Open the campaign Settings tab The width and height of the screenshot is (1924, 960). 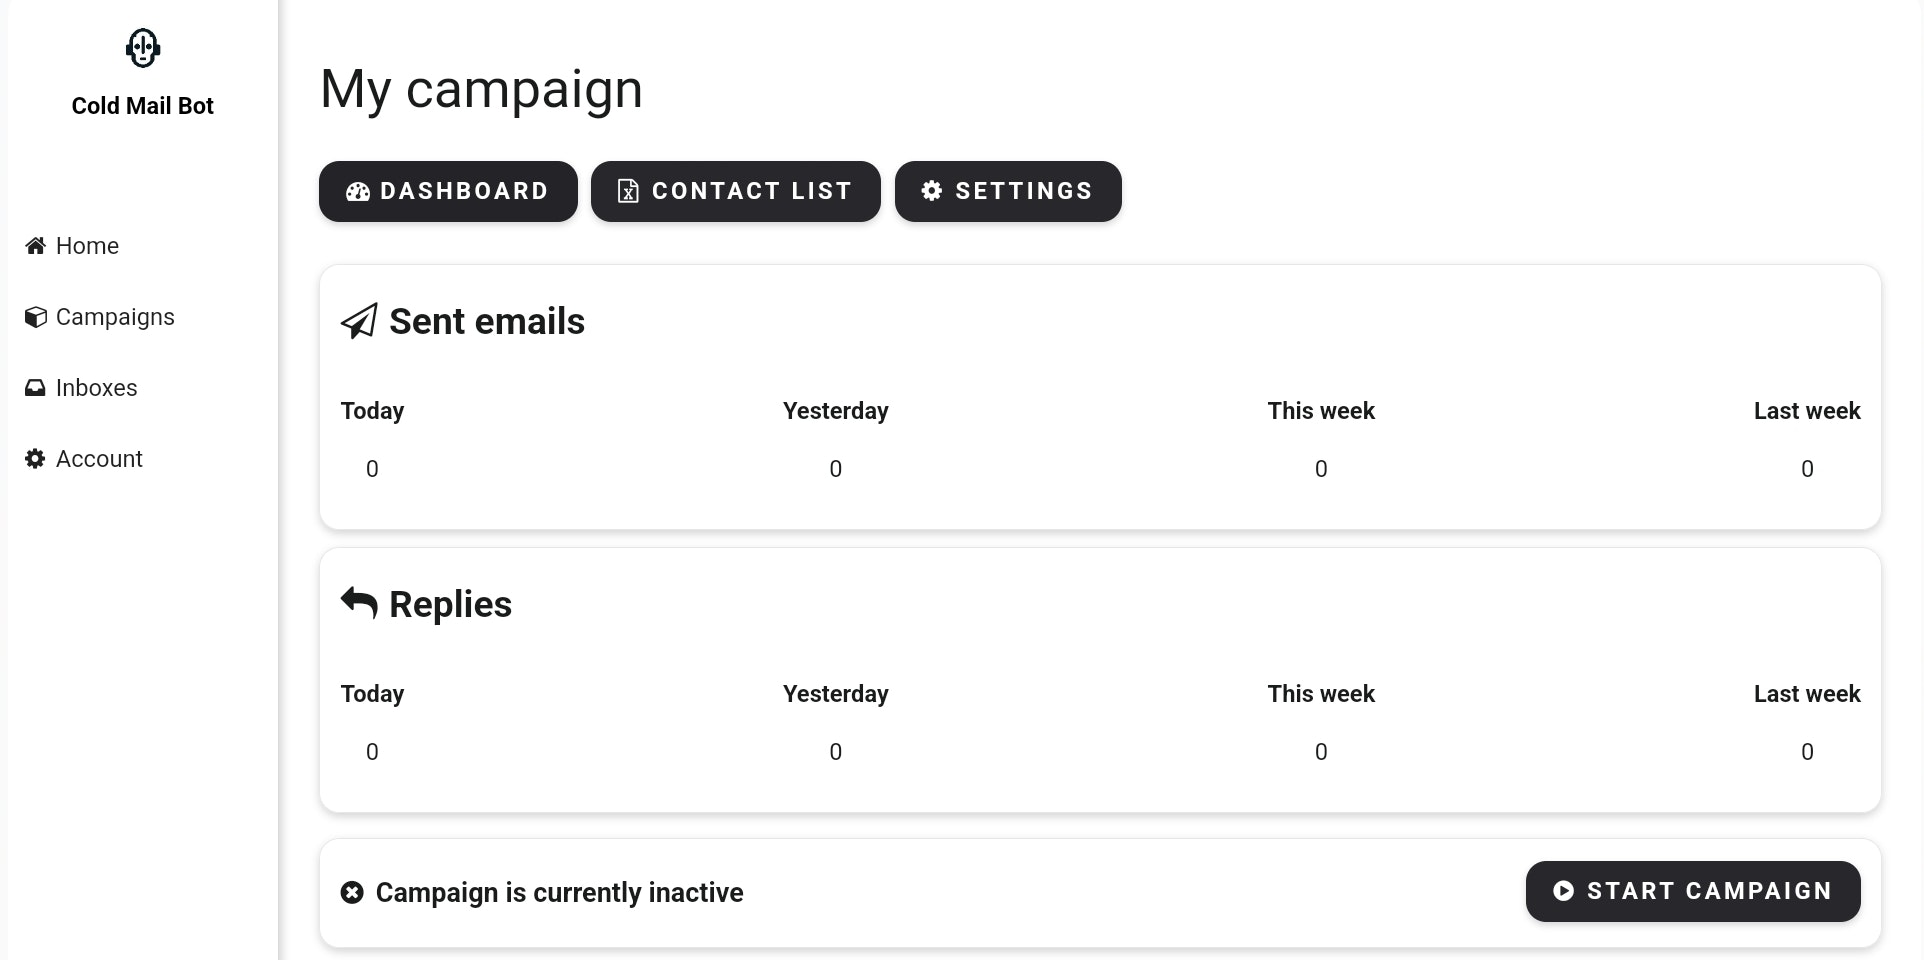tap(1008, 191)
